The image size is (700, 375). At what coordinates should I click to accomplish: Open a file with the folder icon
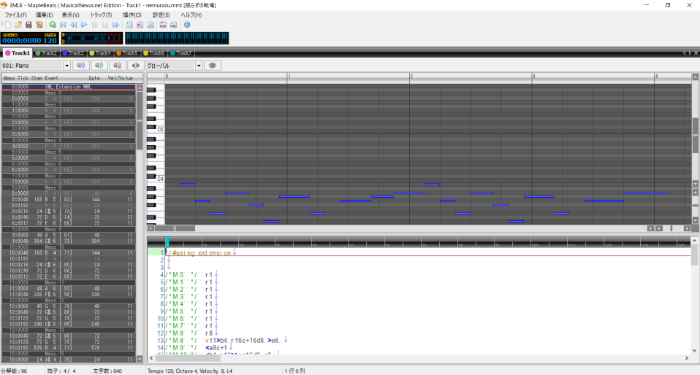pyautogui.click(x=18, y=25)
